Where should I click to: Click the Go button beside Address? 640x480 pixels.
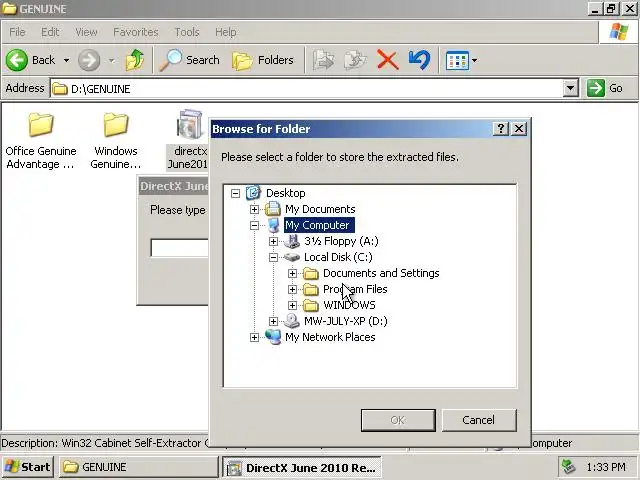(606, 88)
